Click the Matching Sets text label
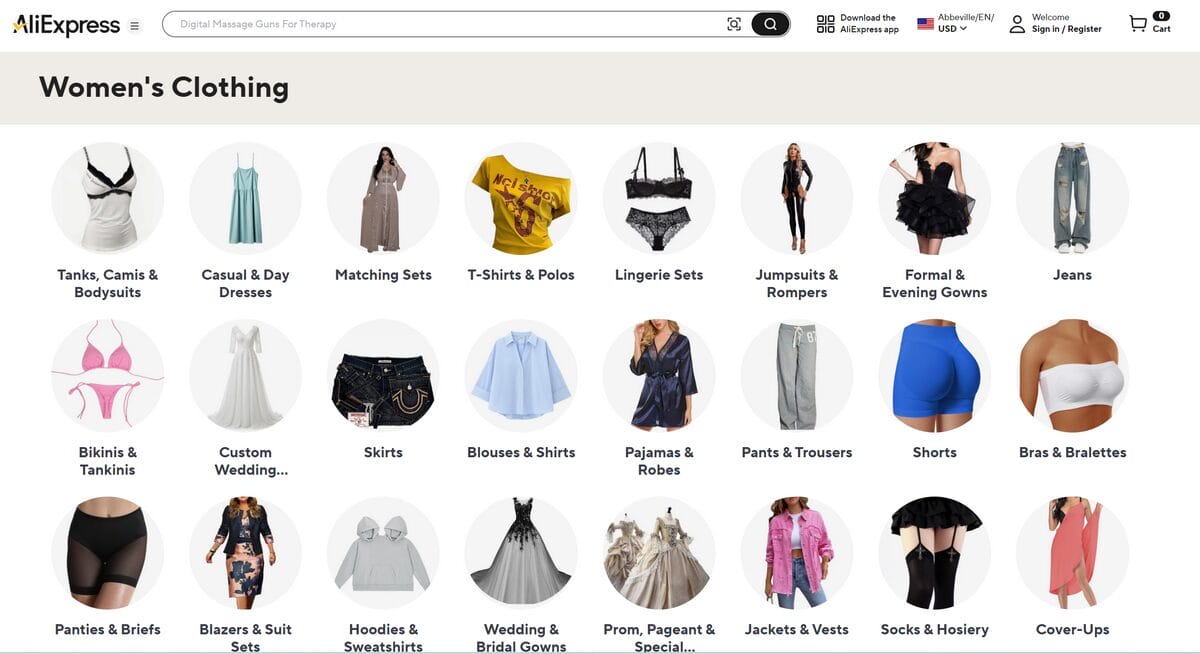1200x654 pixels. pos(383,275)
